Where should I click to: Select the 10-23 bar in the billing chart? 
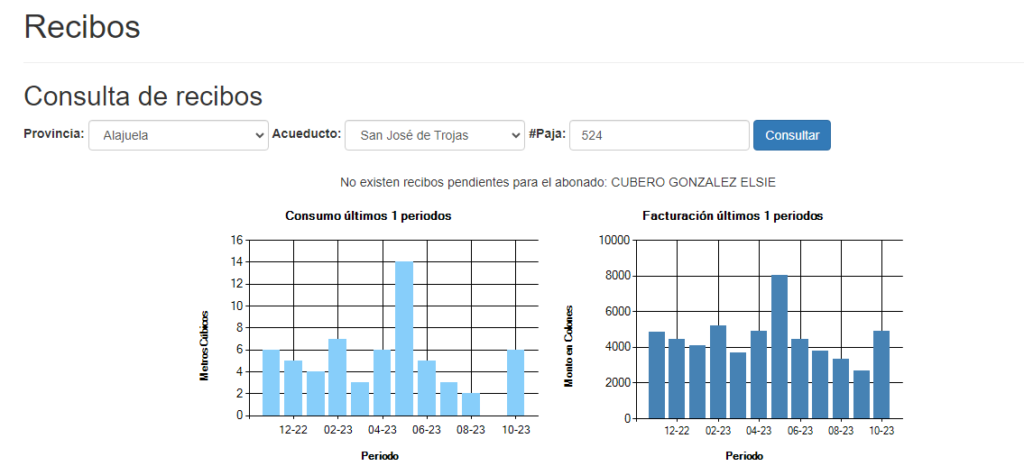[x=881, y=374]
